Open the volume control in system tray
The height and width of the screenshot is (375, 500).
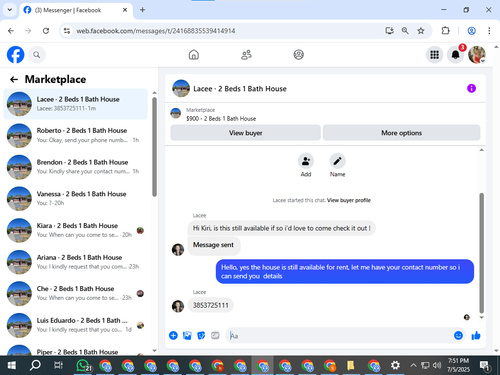coord(436,365)
